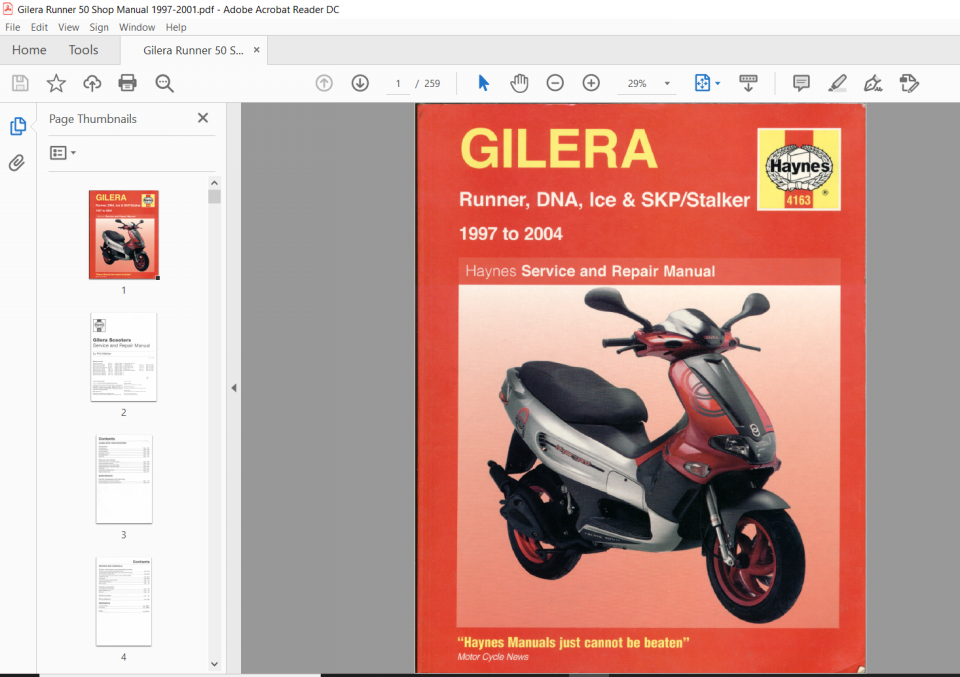Image resolution: width=960 pixels, height=677 pixels.
Task: Select the Hand pan tool
Action: [x=519, y=83]
